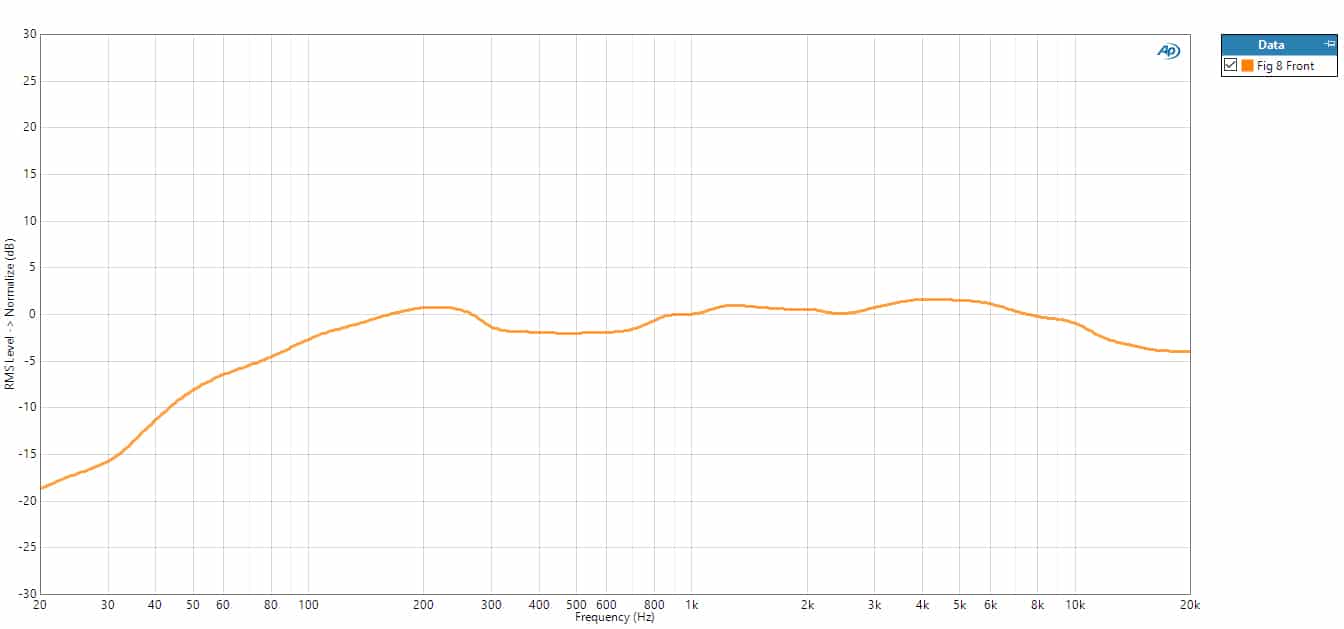Click the orange curve at 4k peak

point(922,299)
